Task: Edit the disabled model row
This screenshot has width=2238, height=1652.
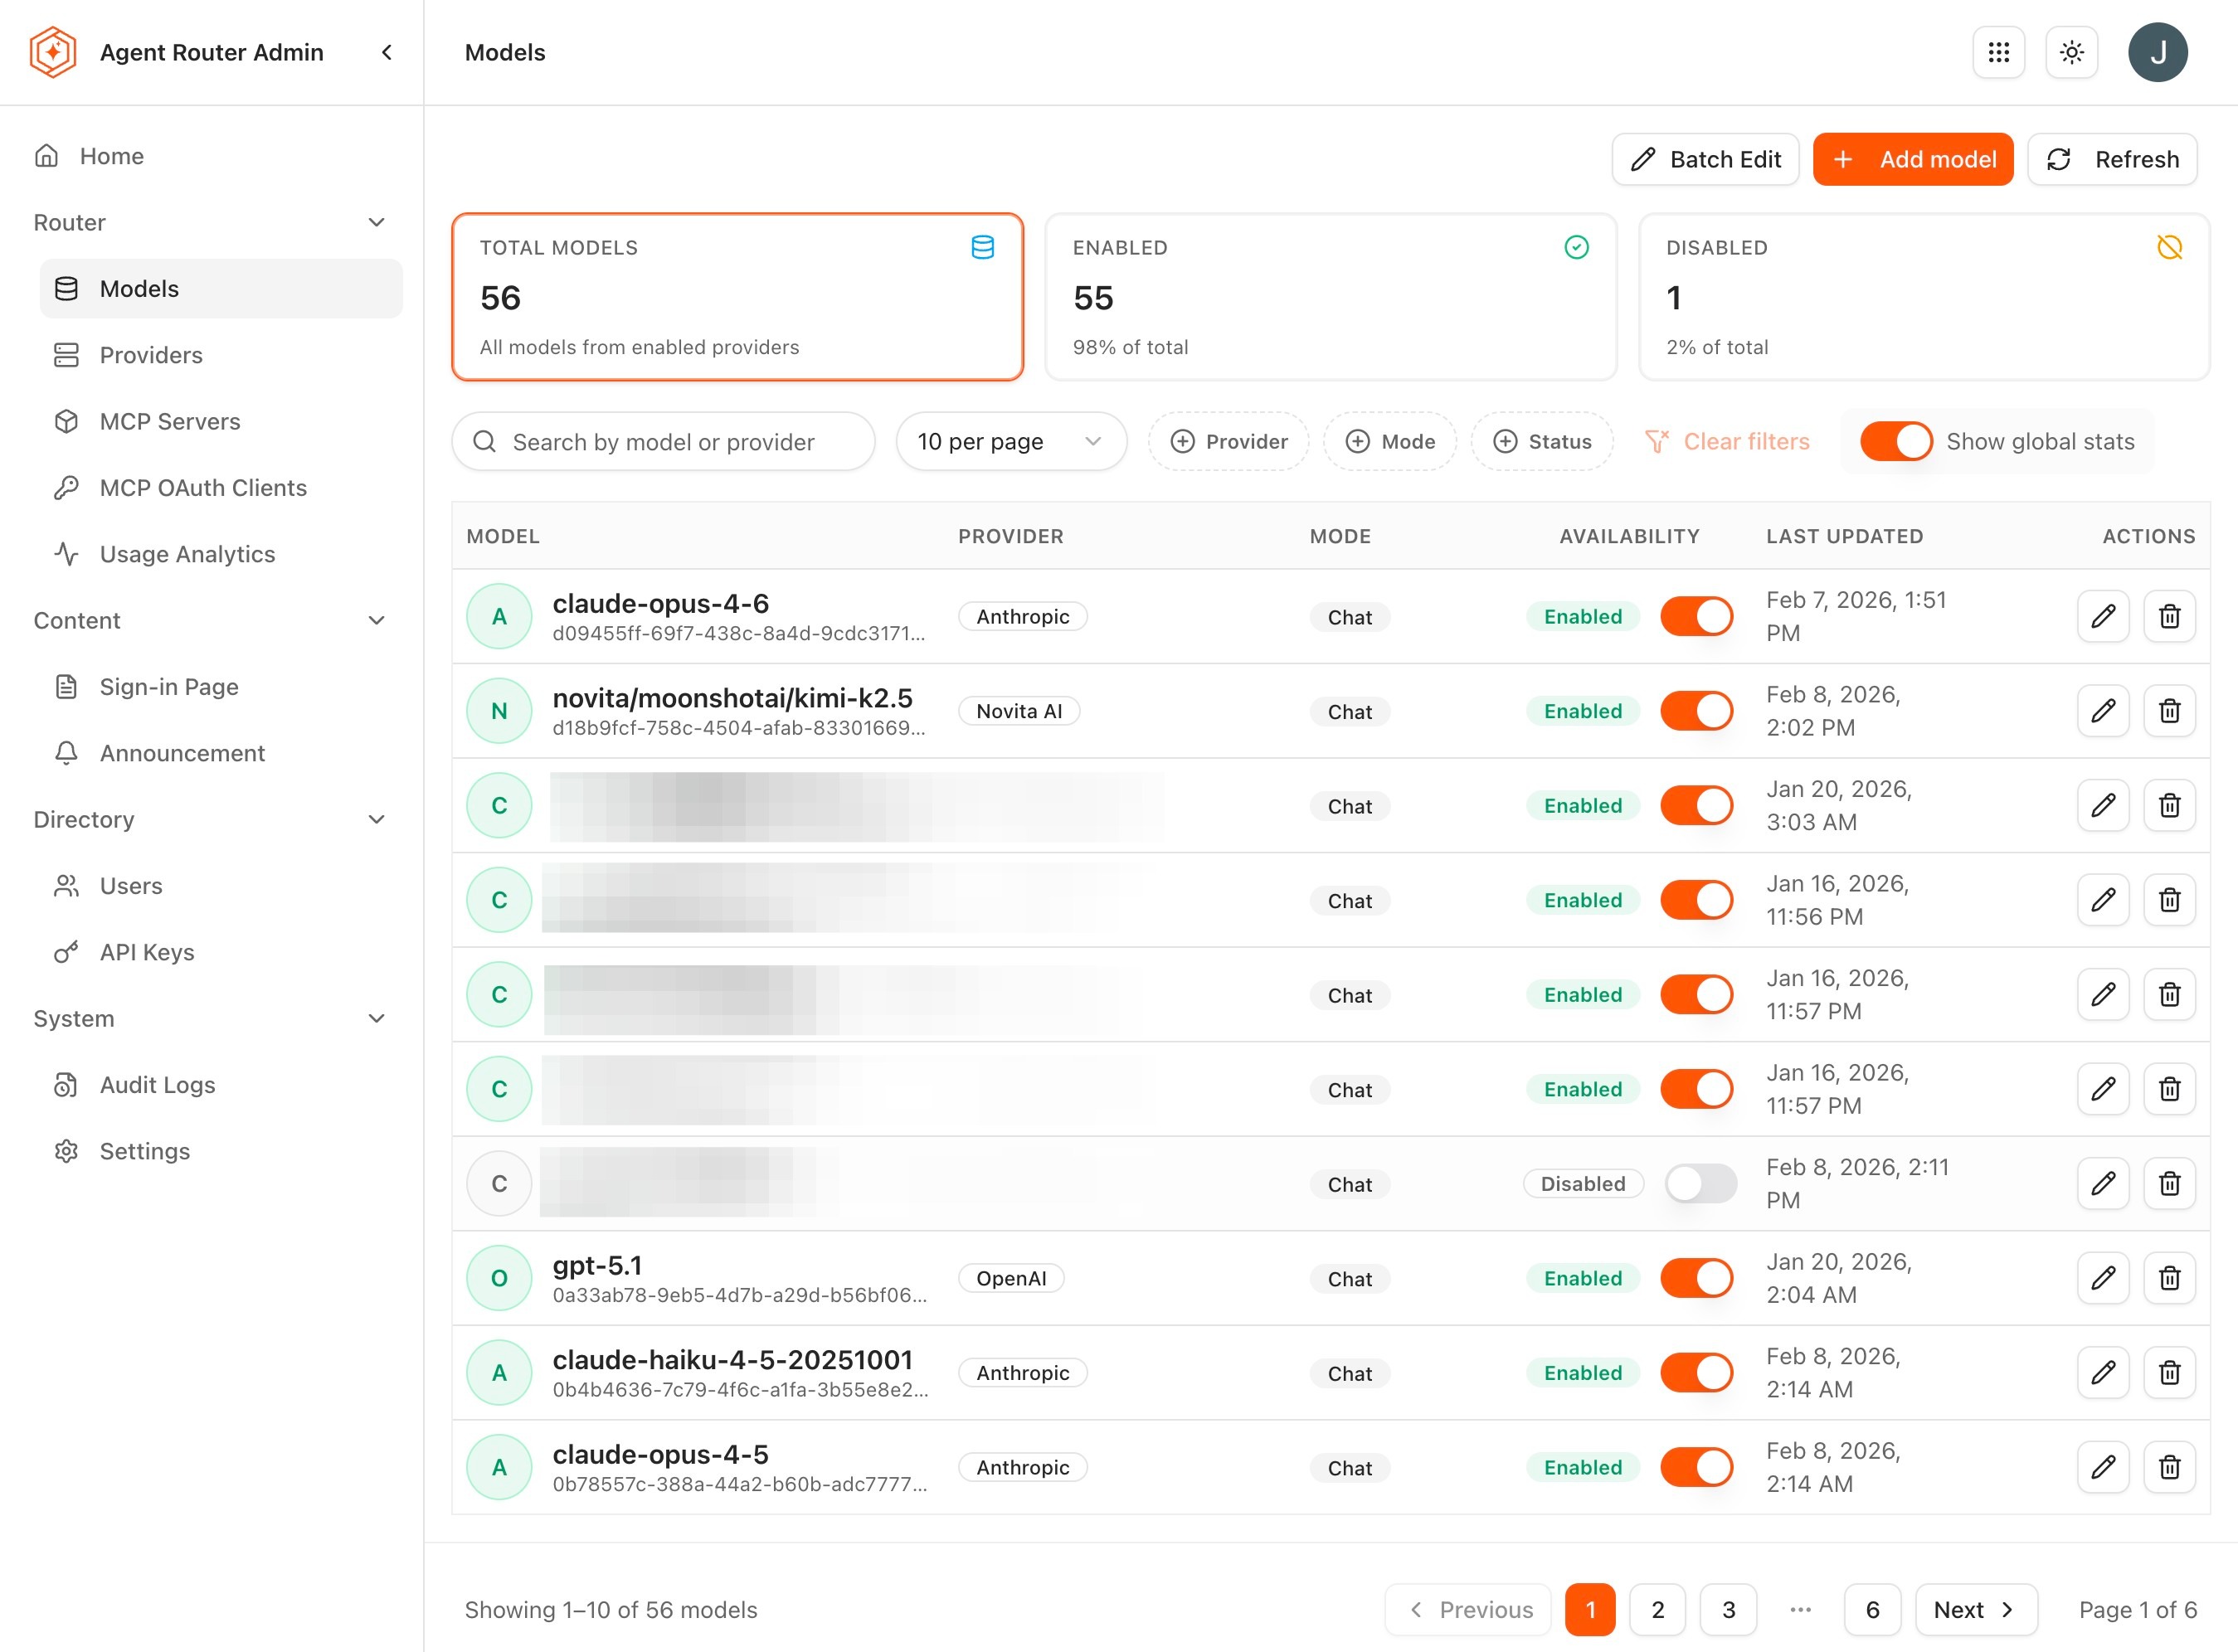Action: [x=2103, y=1183]
